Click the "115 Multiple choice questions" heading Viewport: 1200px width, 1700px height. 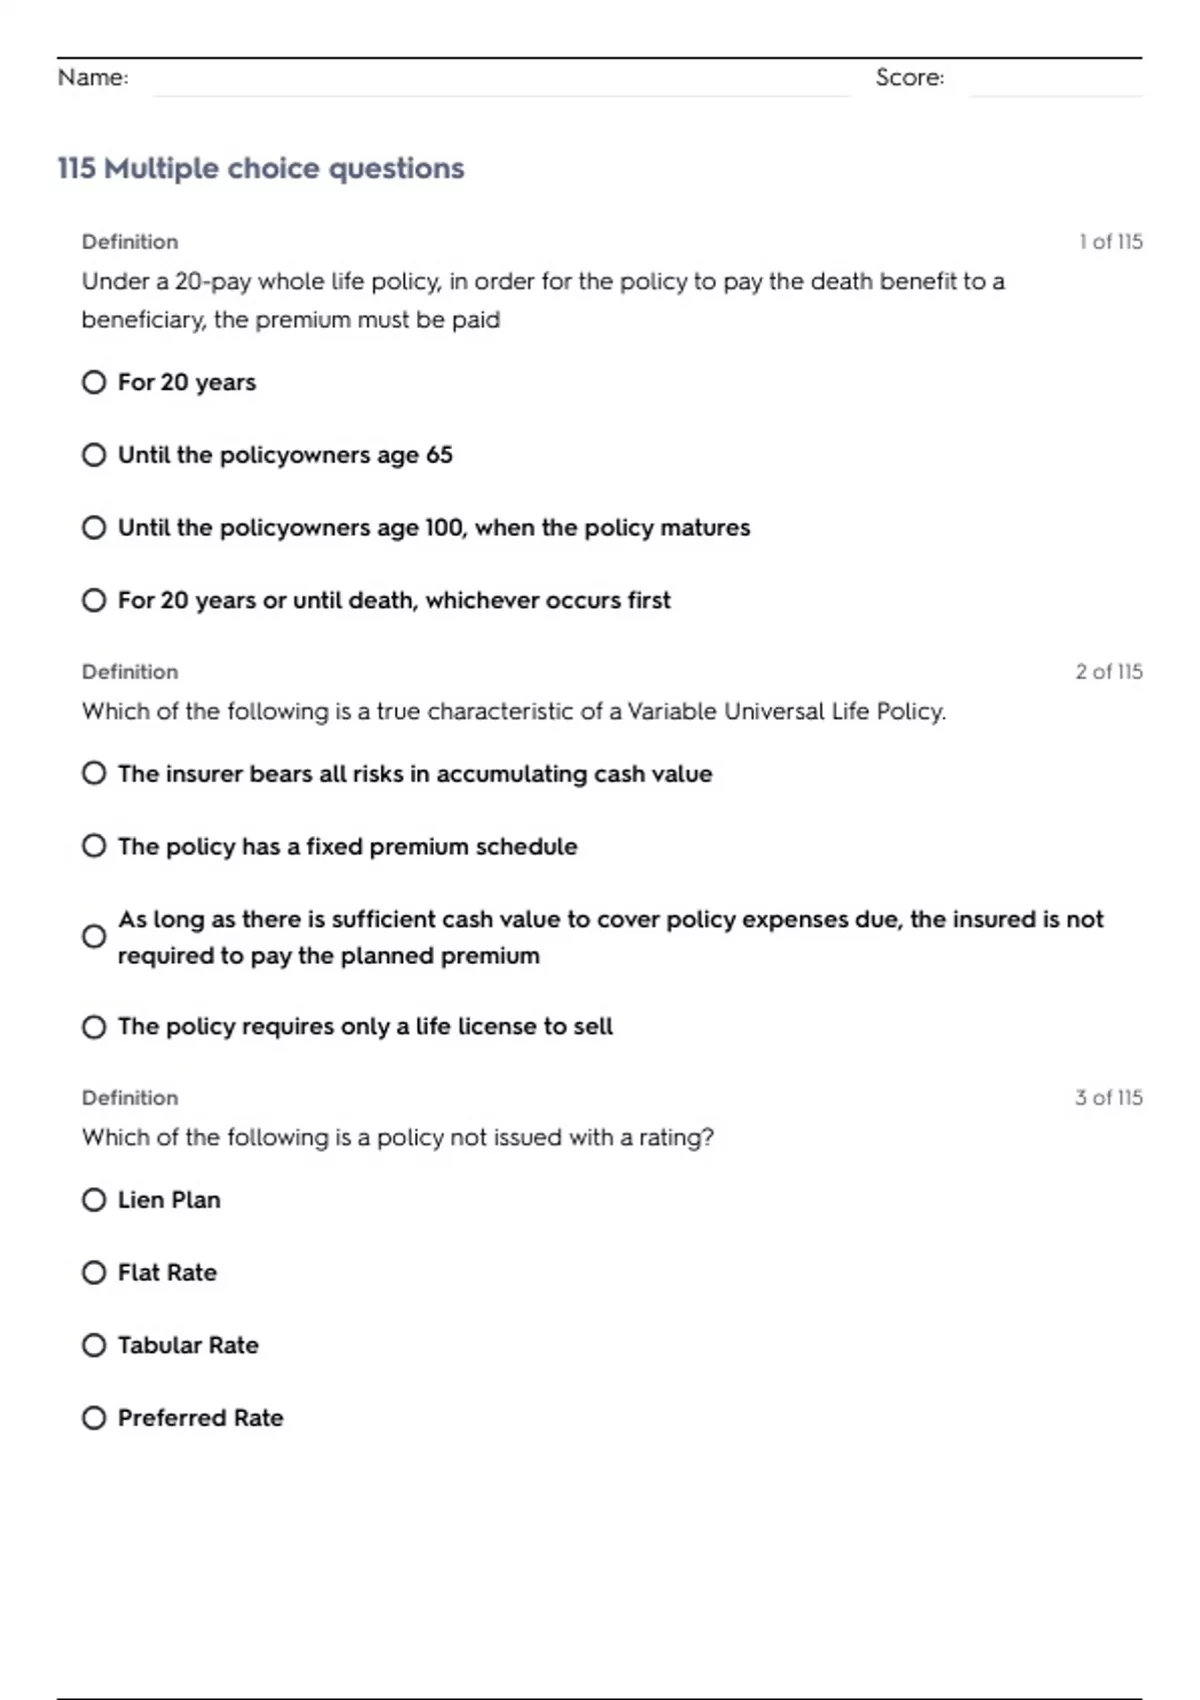click(261, 168)
